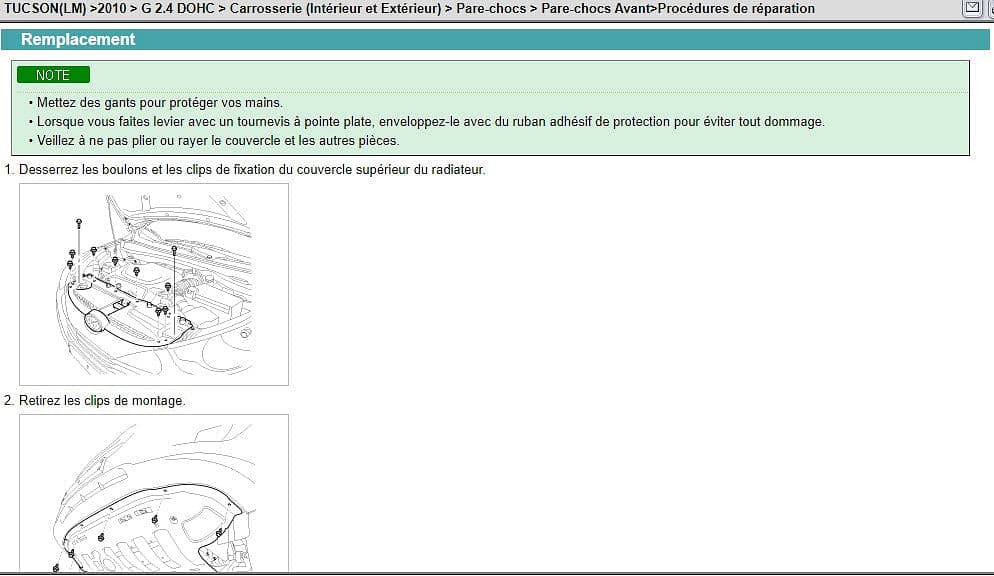Open Carrosserie (Intérieur et Extérieur) breadcrumb
This screenshot has width=994, height=576.
(334, 9)
